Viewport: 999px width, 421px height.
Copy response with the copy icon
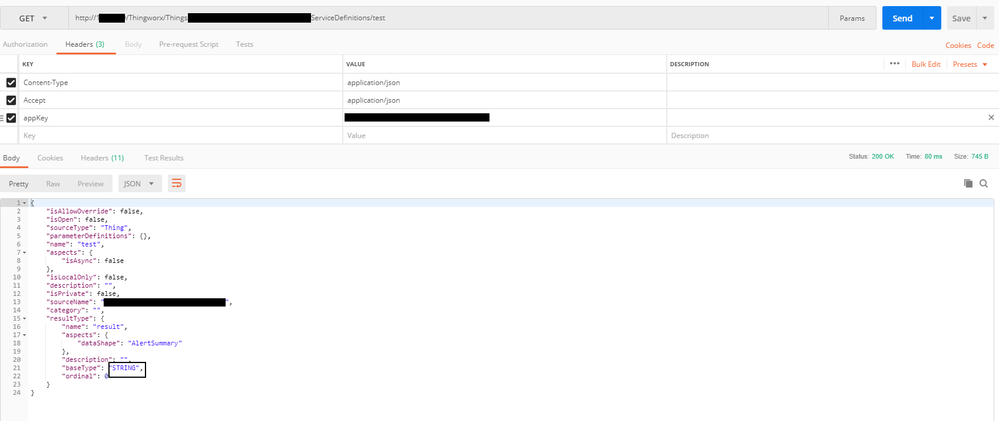pos(968,183)
